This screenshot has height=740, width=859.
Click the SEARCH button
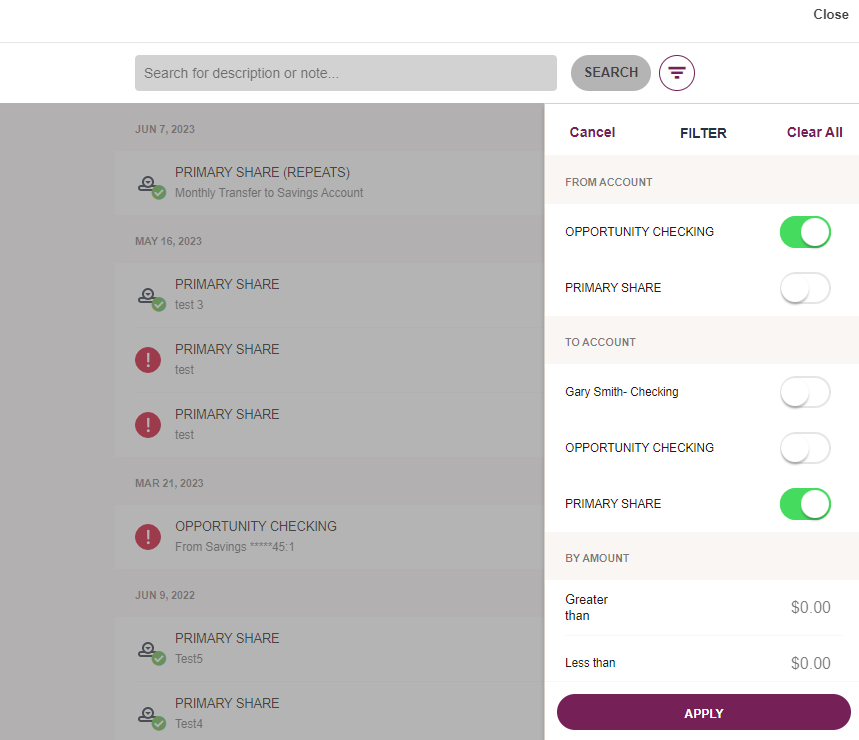611,73
